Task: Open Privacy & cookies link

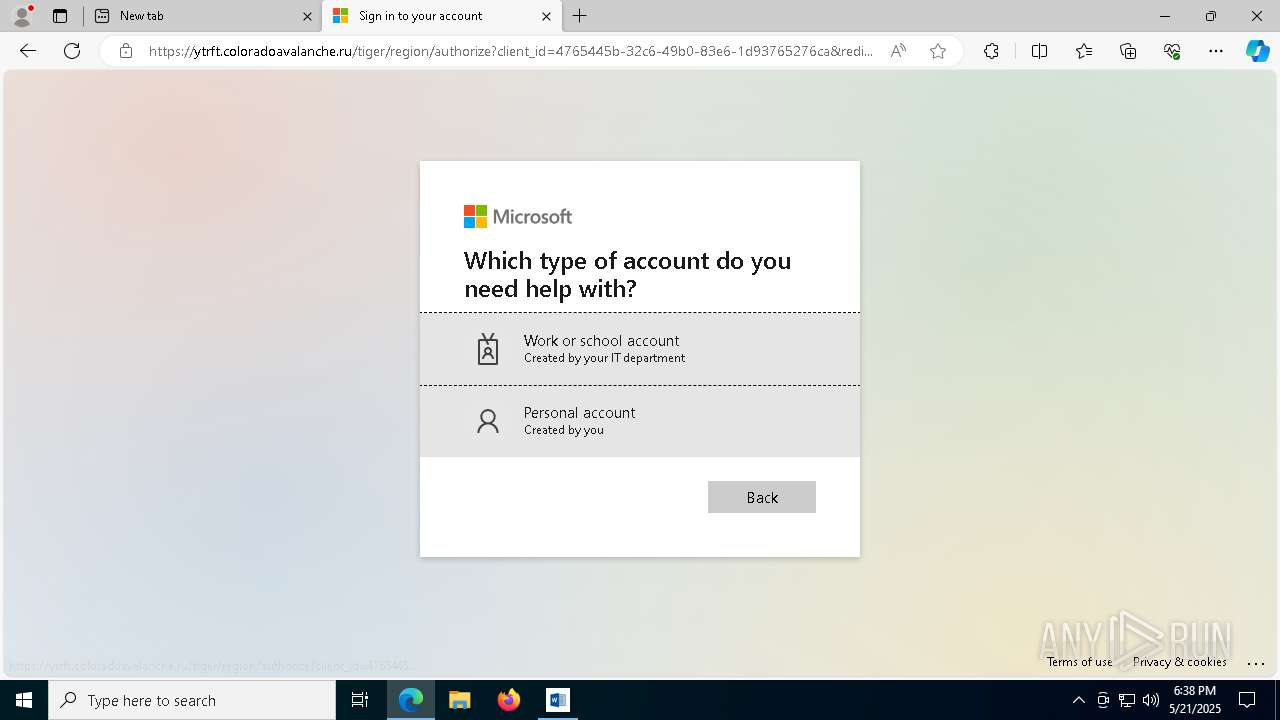Action: [1180, 662]
